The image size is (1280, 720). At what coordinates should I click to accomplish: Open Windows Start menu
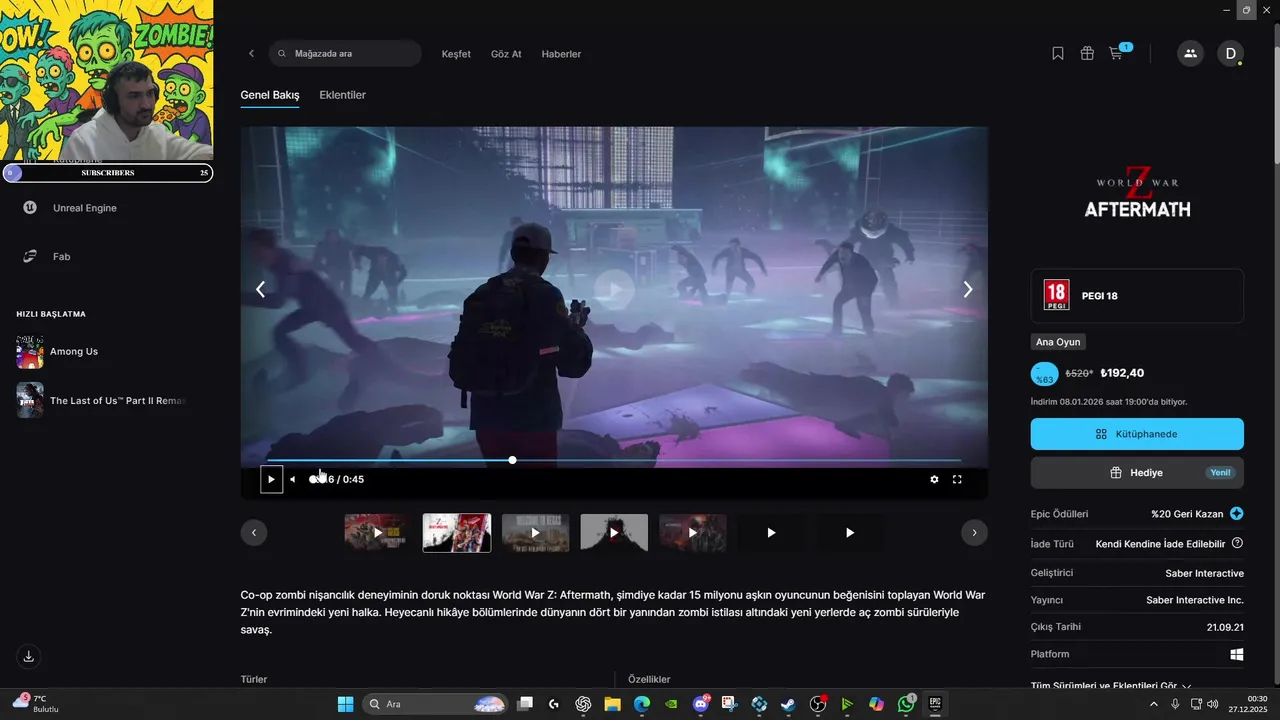(346, 704)
